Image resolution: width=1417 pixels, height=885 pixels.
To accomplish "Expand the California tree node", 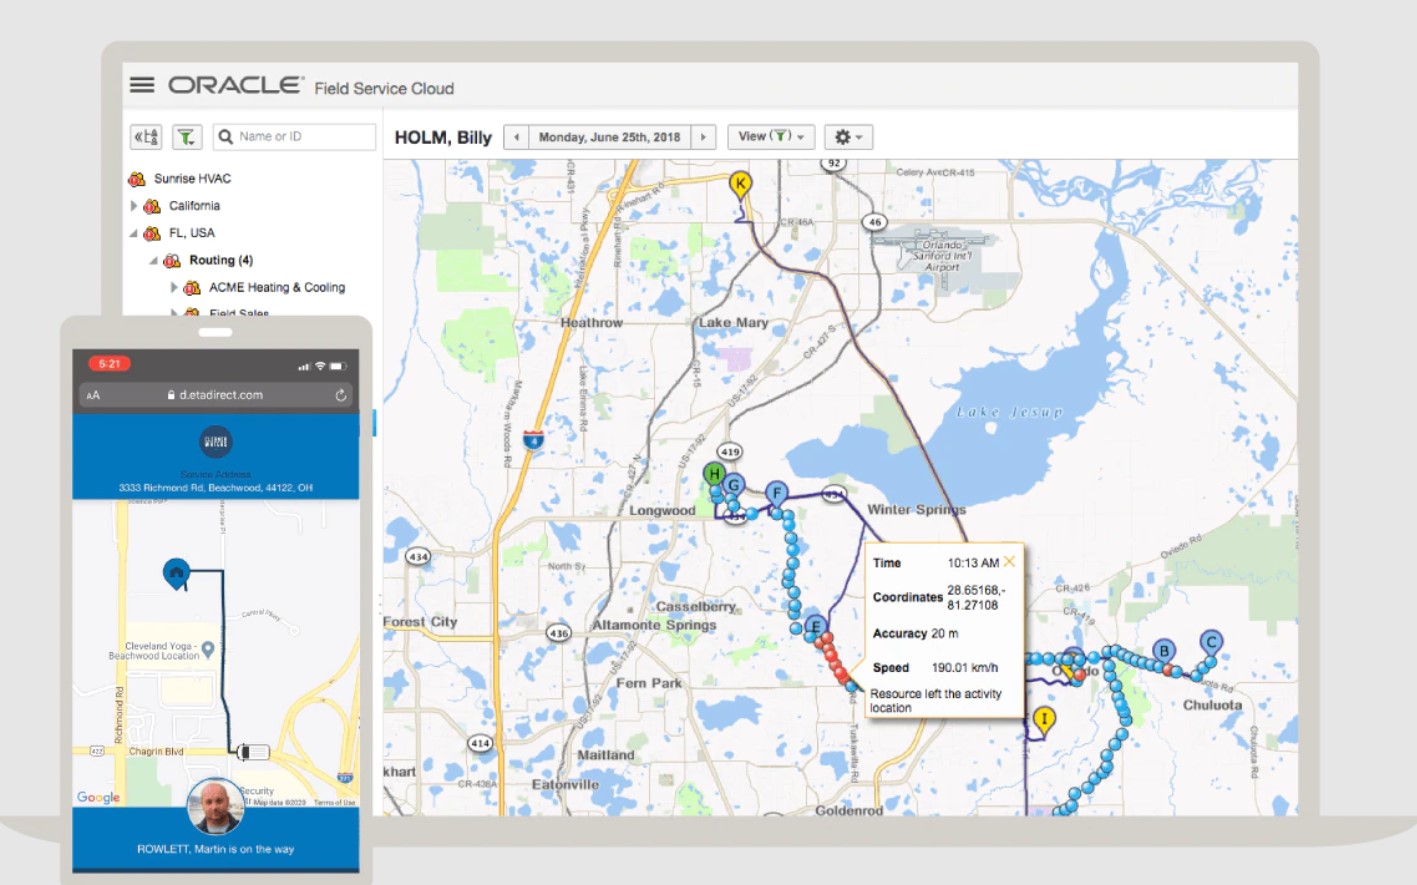I will (134, 206).
